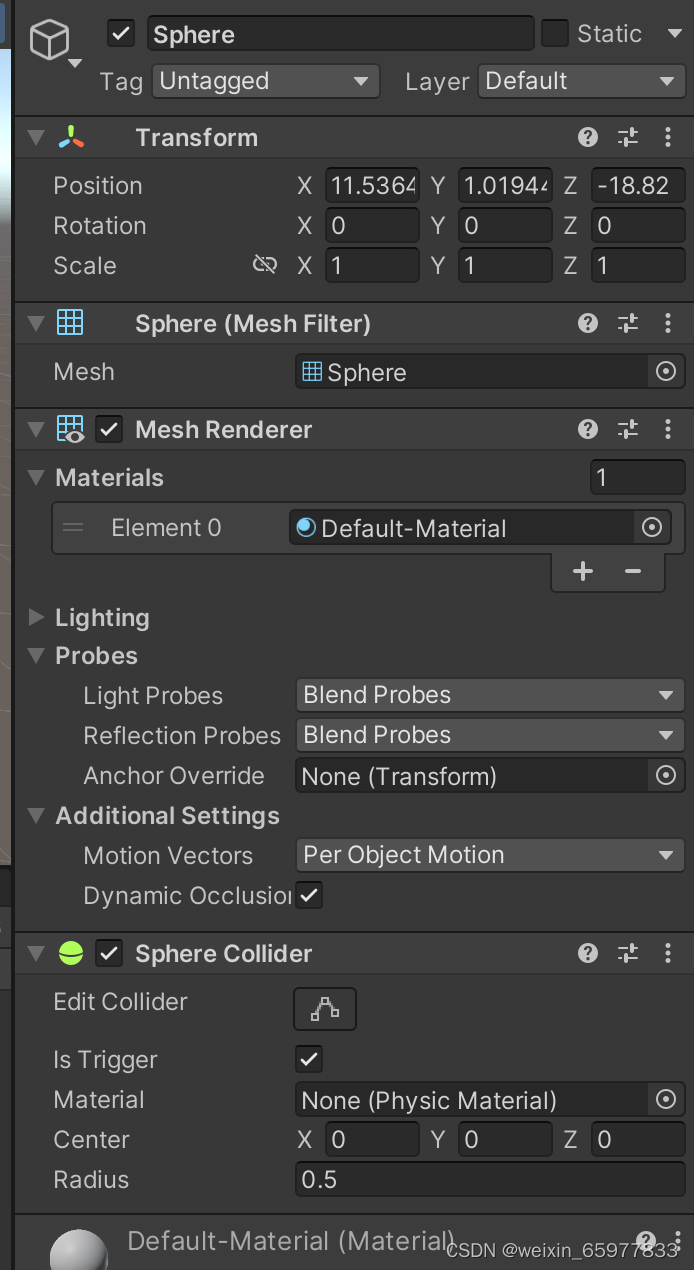Open Sphere Collider preset icon
This screenshot has width=694, height=1270.
click(628, 954)
